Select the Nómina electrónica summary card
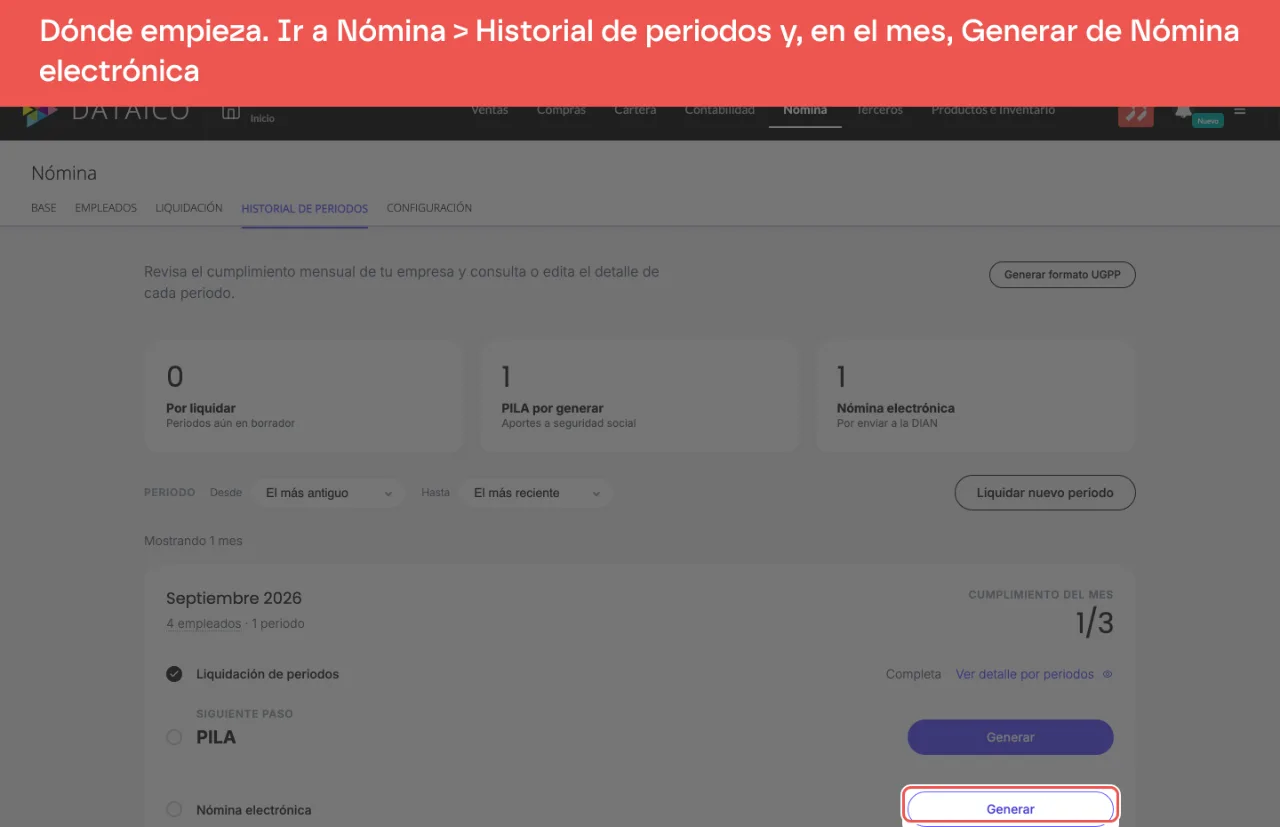1280x827 pixels. tap(975, 395)
